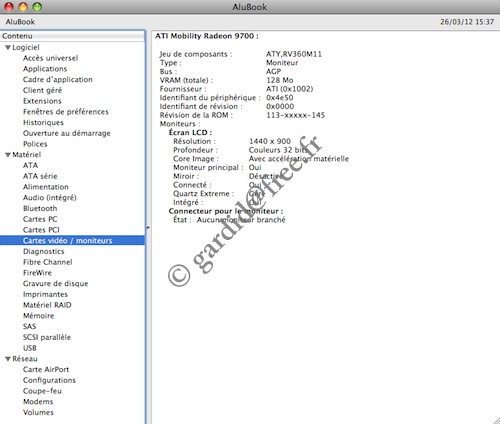Click the Écran LCD heading

click(x=190, y=132)
